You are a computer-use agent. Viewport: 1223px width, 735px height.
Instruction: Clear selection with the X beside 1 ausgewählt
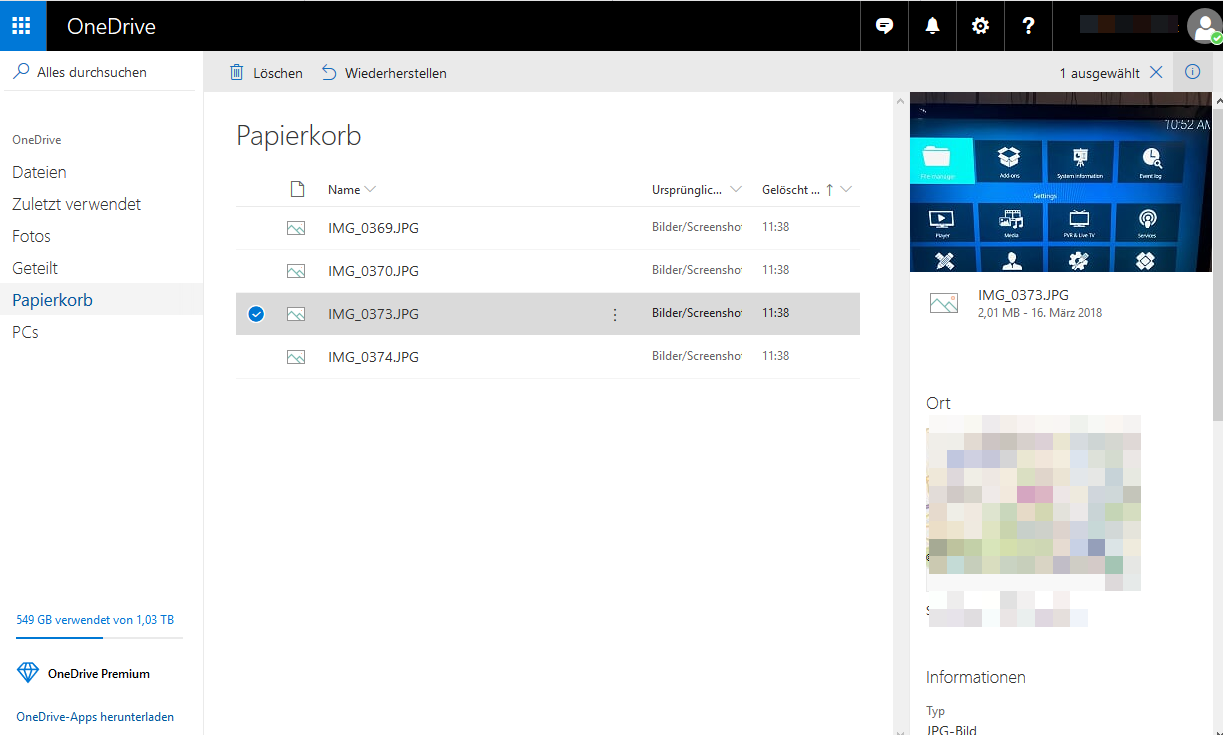(x=1156, y=72)
